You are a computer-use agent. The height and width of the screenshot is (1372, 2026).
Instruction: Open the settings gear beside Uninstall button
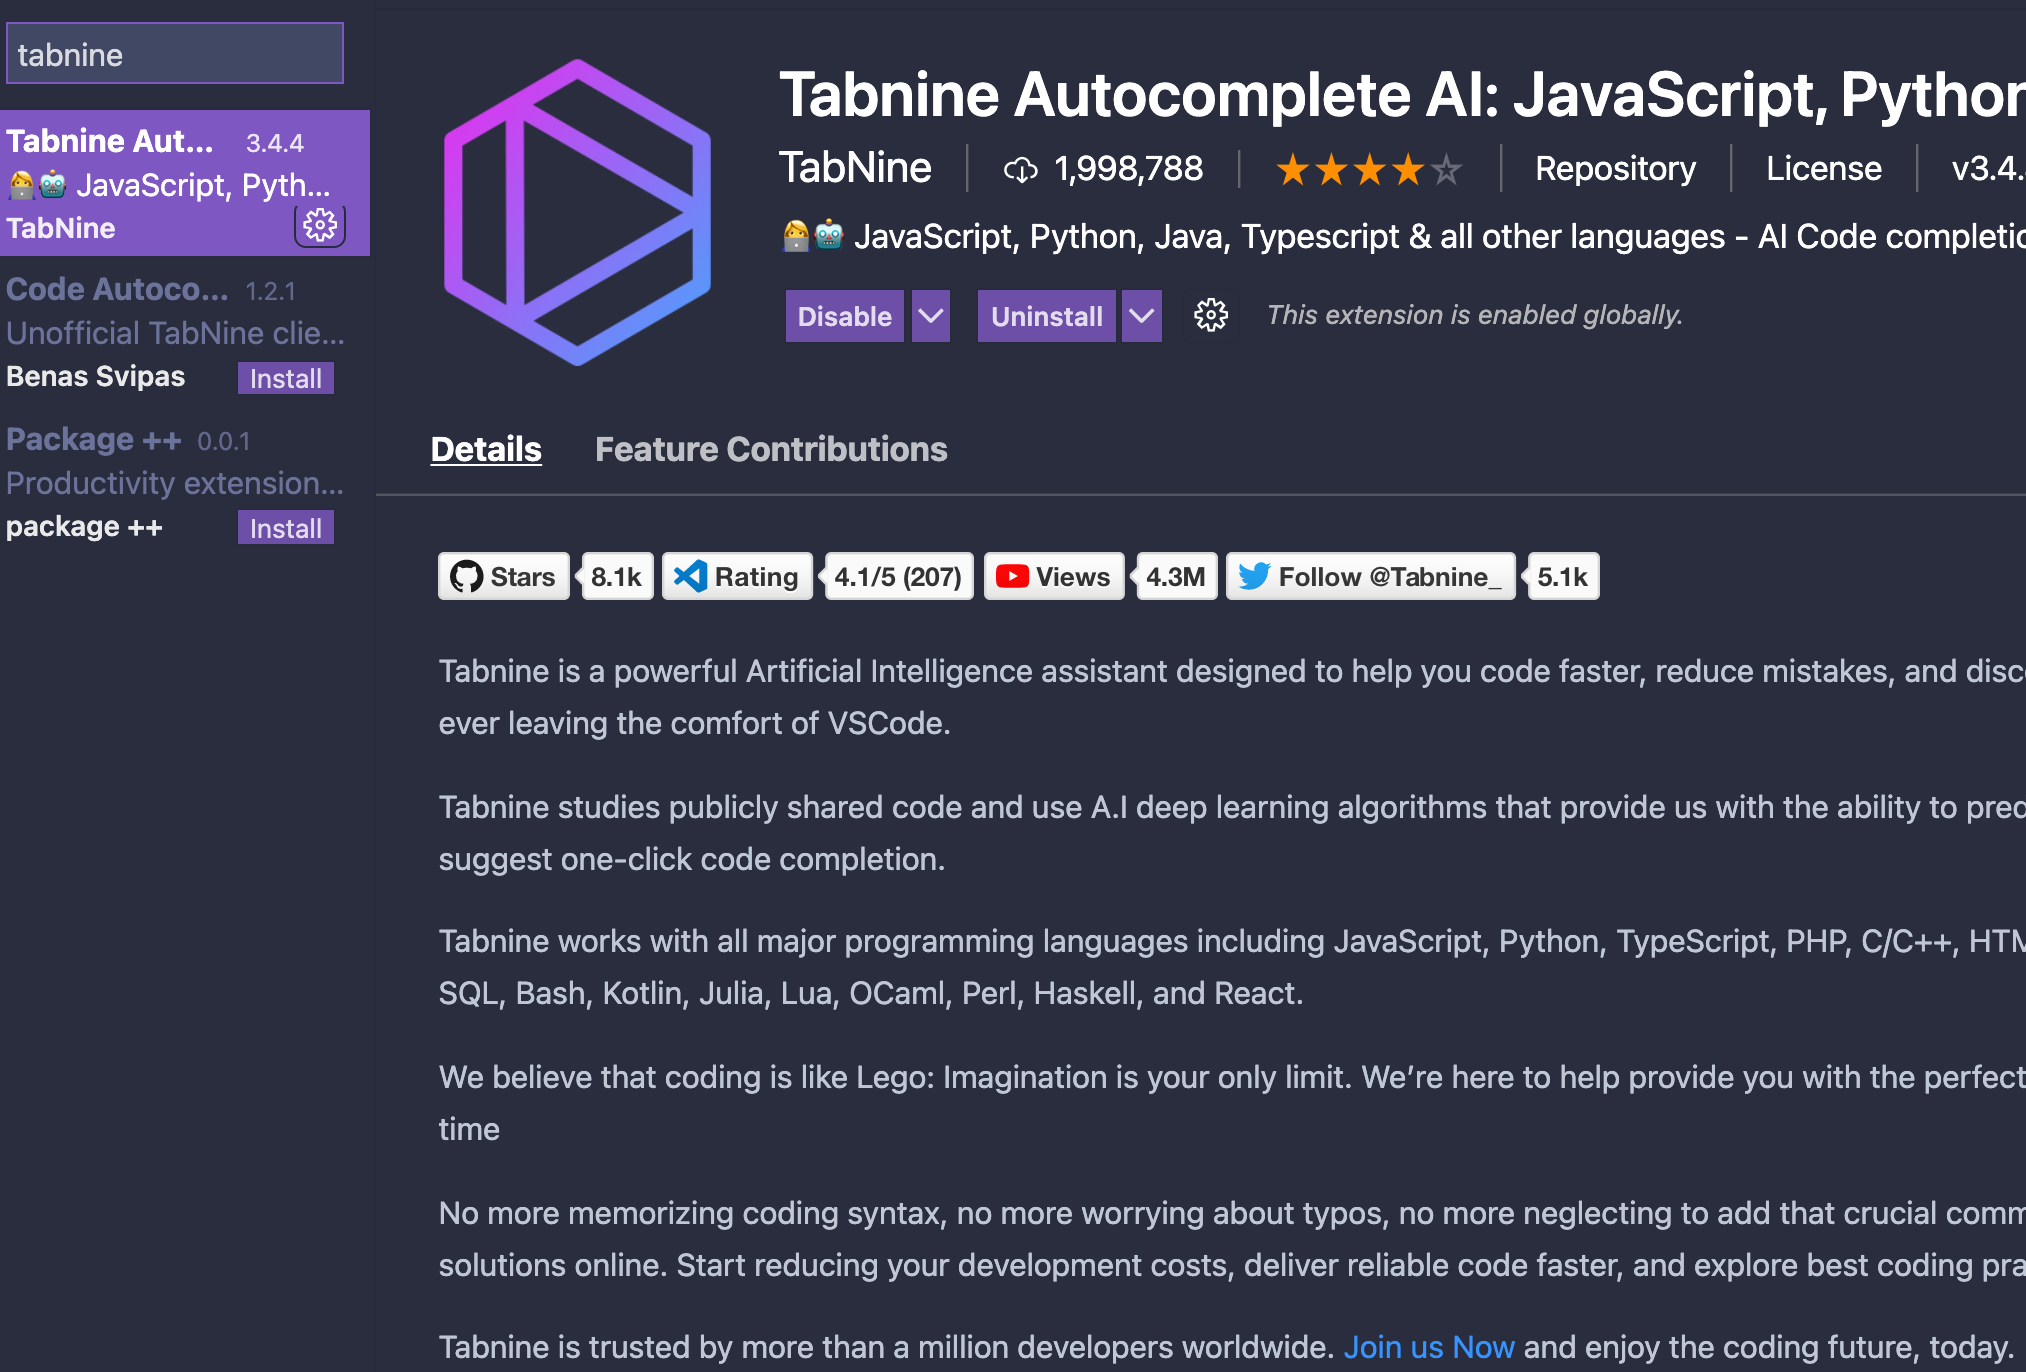1211,316
